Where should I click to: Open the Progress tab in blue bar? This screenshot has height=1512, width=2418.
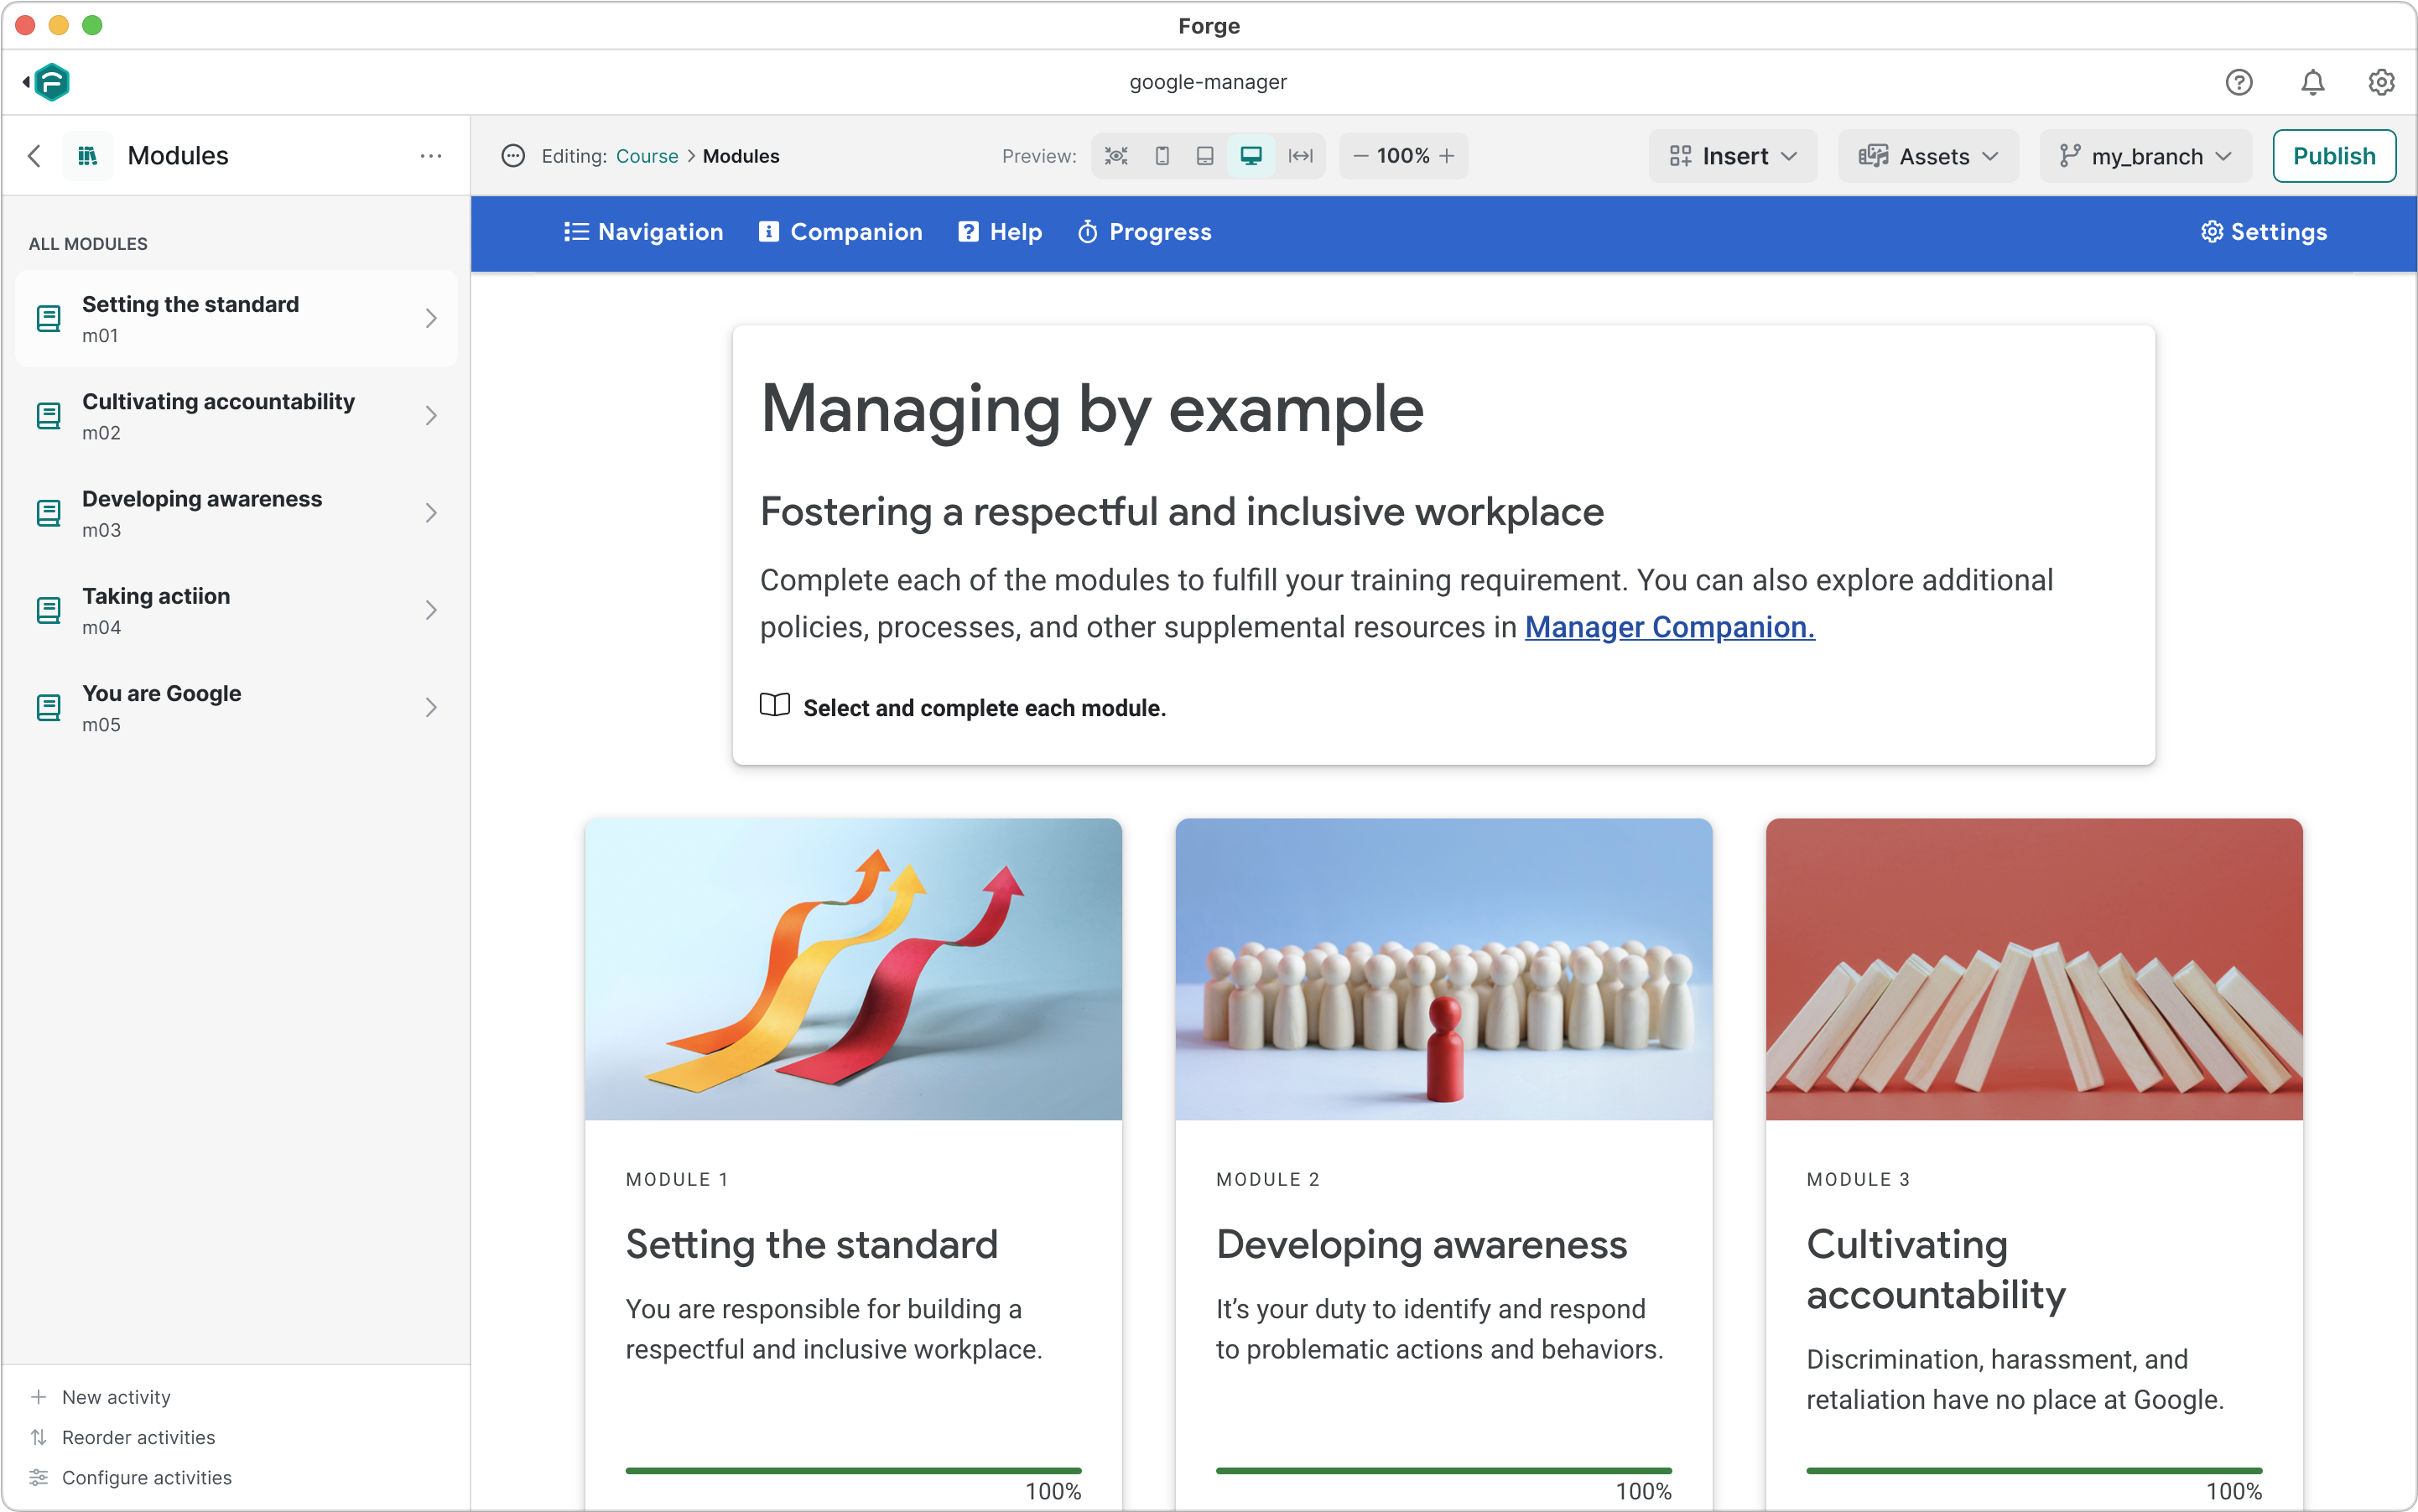[1144, 232]
